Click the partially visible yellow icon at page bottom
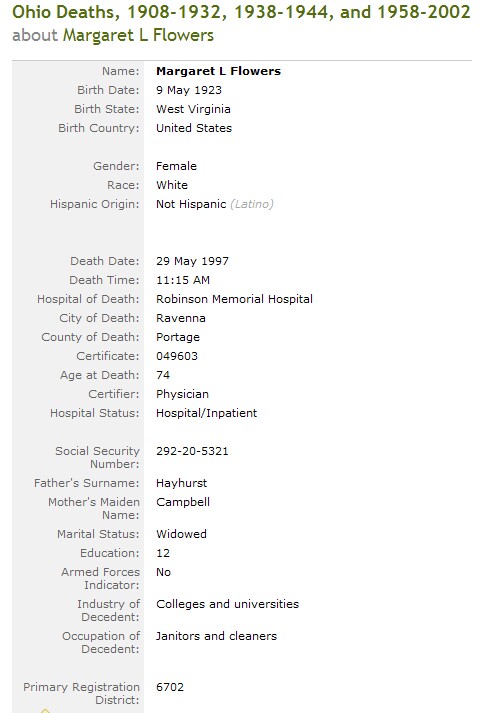The width and height of the screenshot is (484, 713). pyautogui.click(x=45, y=710)
